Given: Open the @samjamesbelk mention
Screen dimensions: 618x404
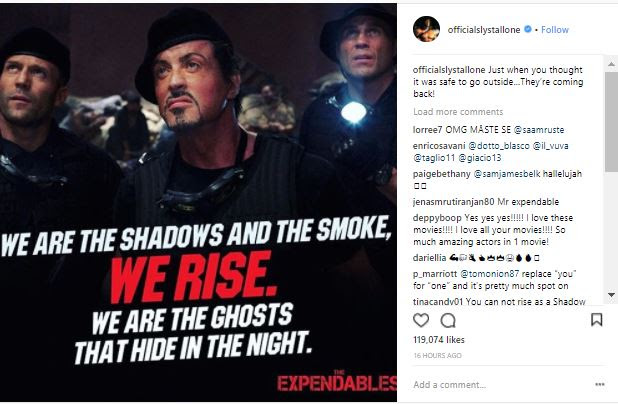Looking at the screenshot, I should 506,174.
